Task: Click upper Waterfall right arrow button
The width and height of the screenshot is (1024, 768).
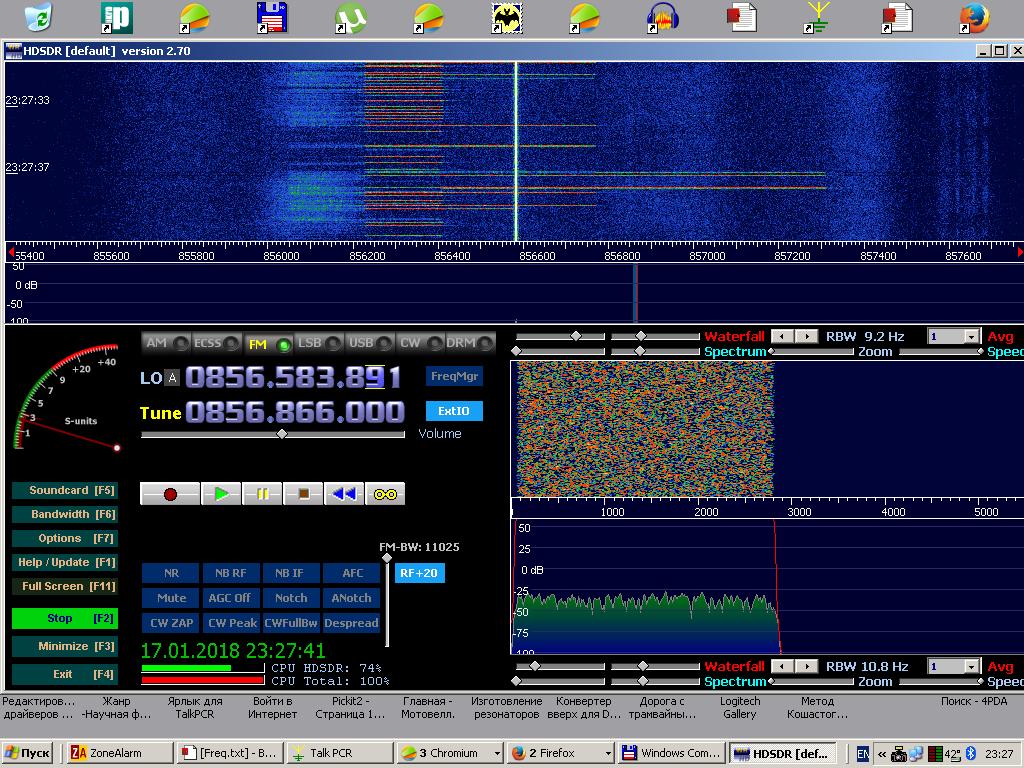Action: [807, 336]
